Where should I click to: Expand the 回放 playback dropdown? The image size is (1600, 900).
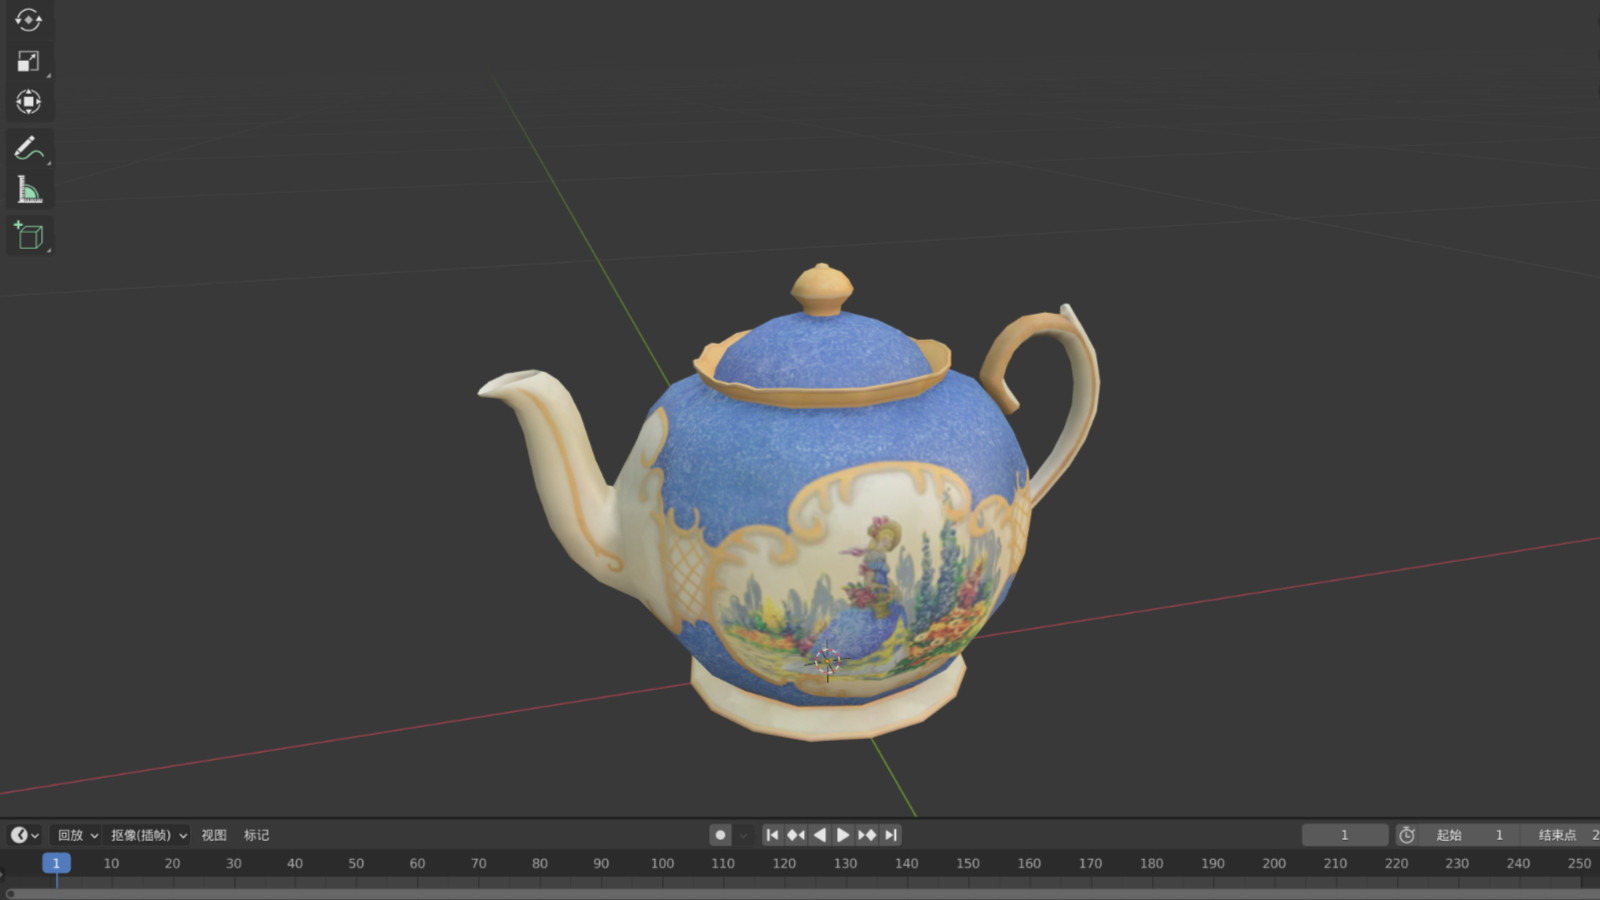[77, 835]
